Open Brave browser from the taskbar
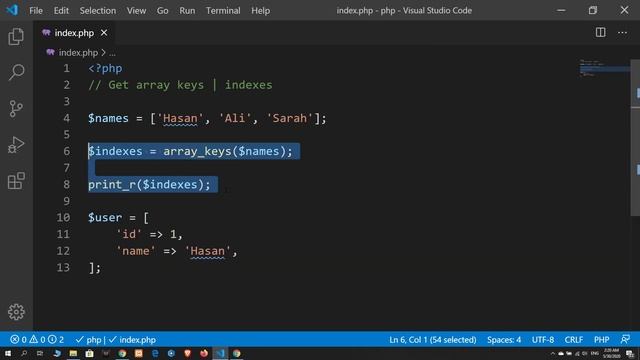This screenshot has width=640, height=360. [187, 353]
